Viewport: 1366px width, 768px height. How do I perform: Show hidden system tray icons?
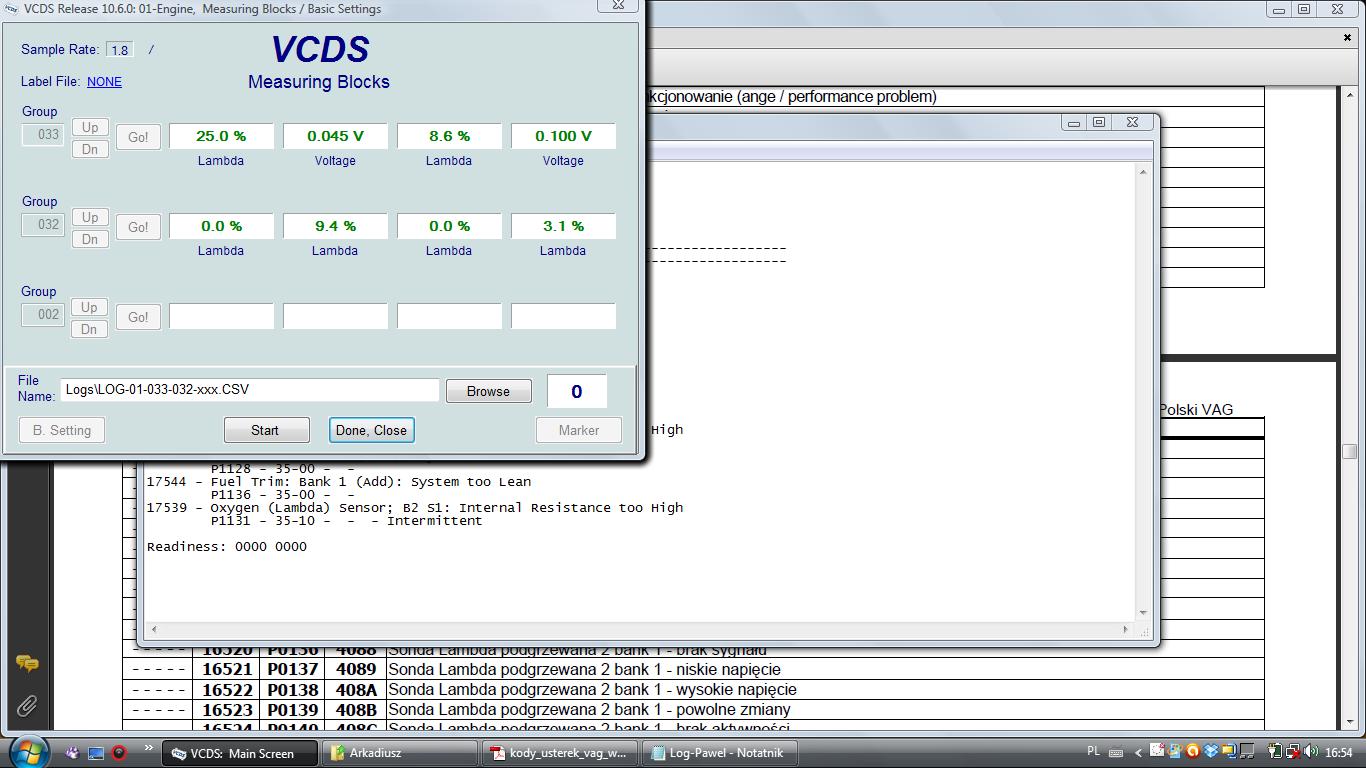click(x=1138, y=753)
